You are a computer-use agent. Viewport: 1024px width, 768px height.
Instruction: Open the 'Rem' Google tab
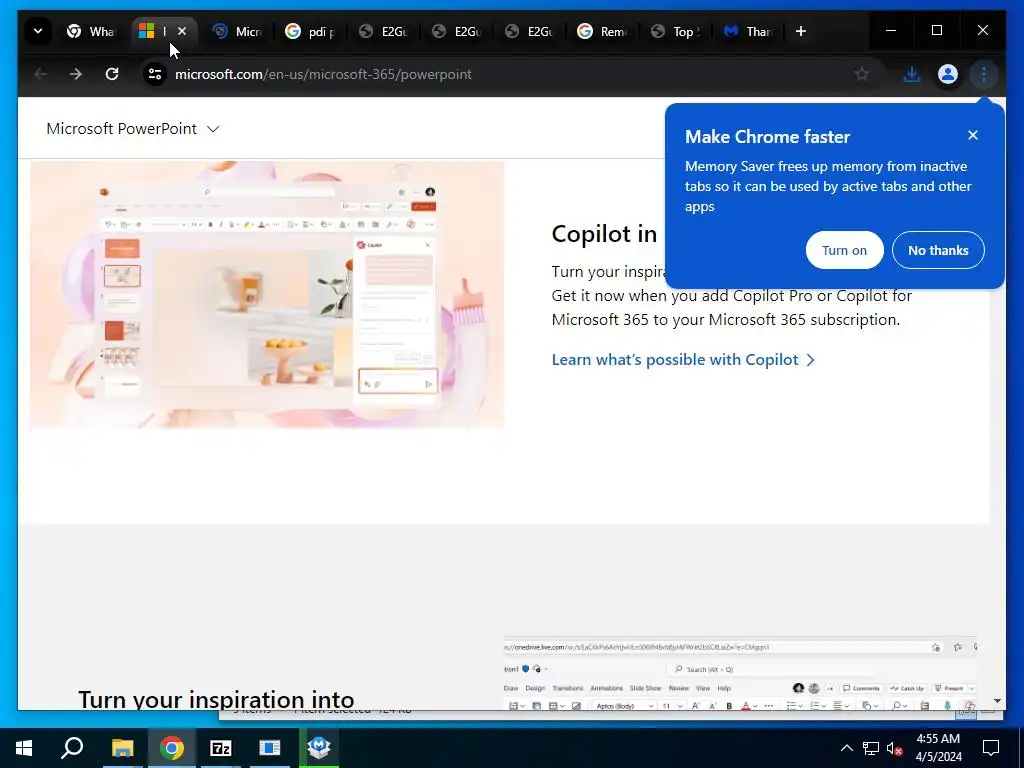point(603,31)
